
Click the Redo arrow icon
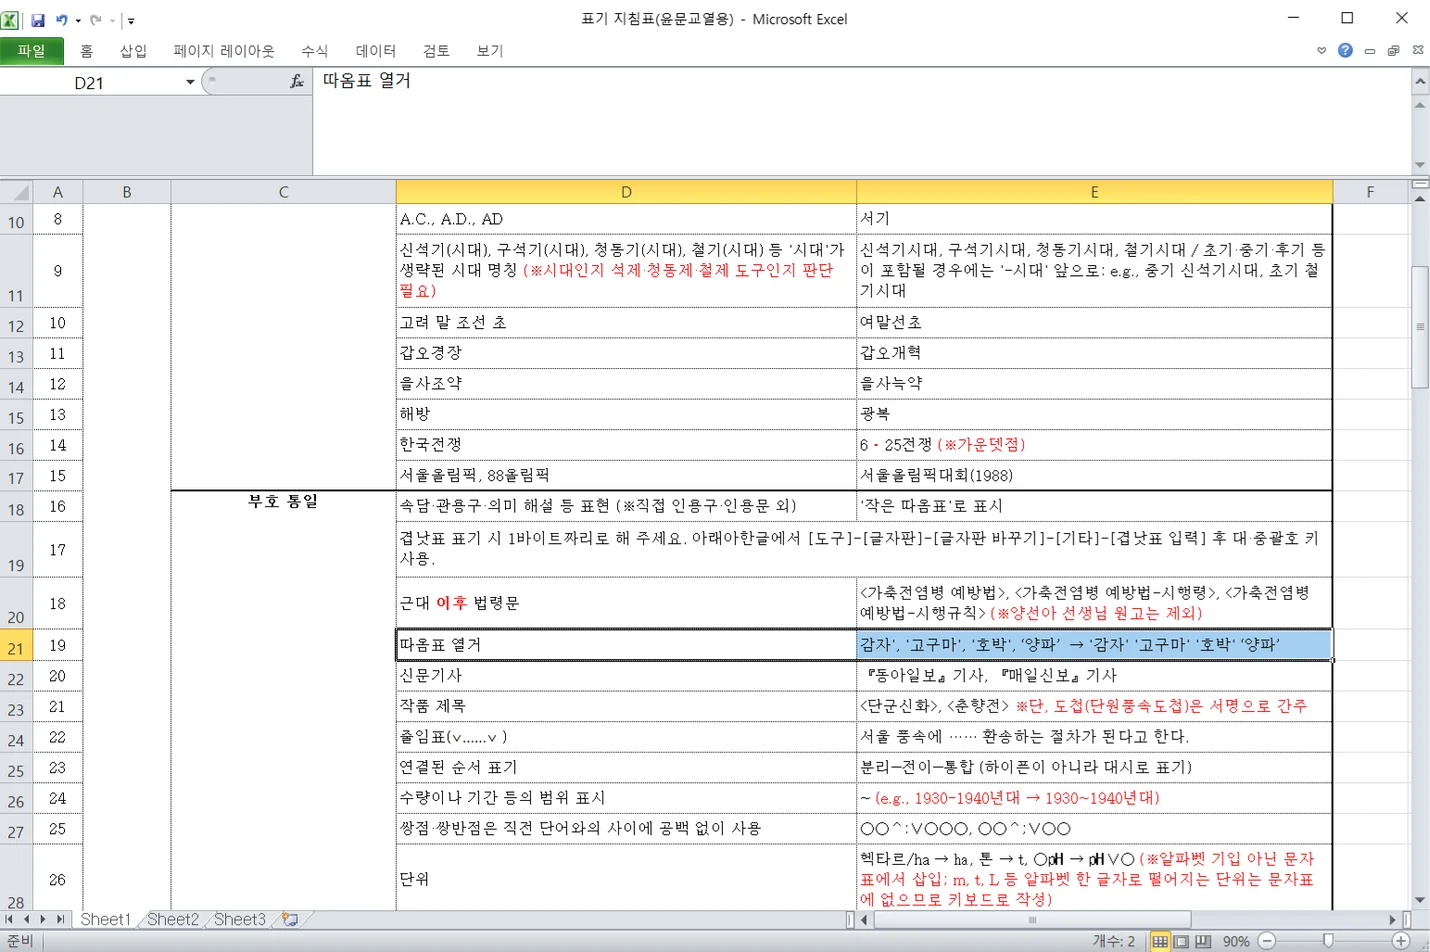click(x=96, y=20)
